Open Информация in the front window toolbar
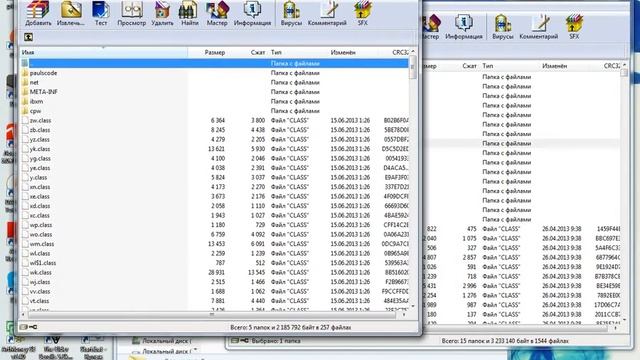 (252, 10)
